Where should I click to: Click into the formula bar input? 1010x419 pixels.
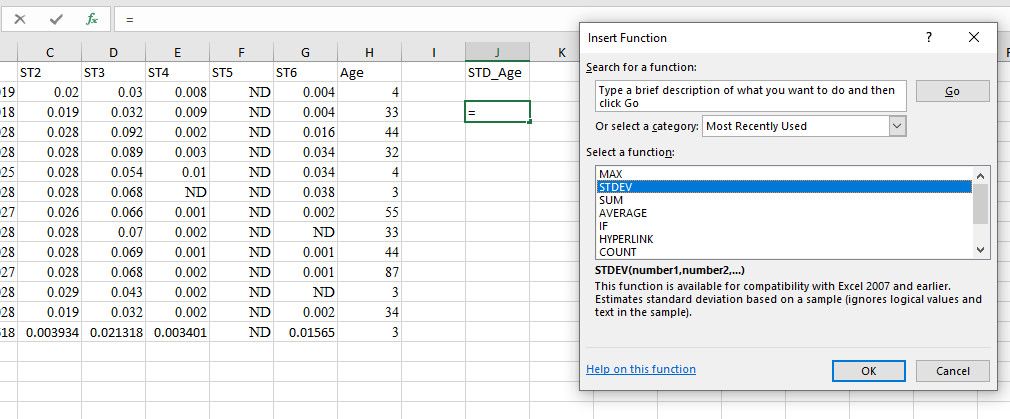pyautogui.click(x=348, y=19)
